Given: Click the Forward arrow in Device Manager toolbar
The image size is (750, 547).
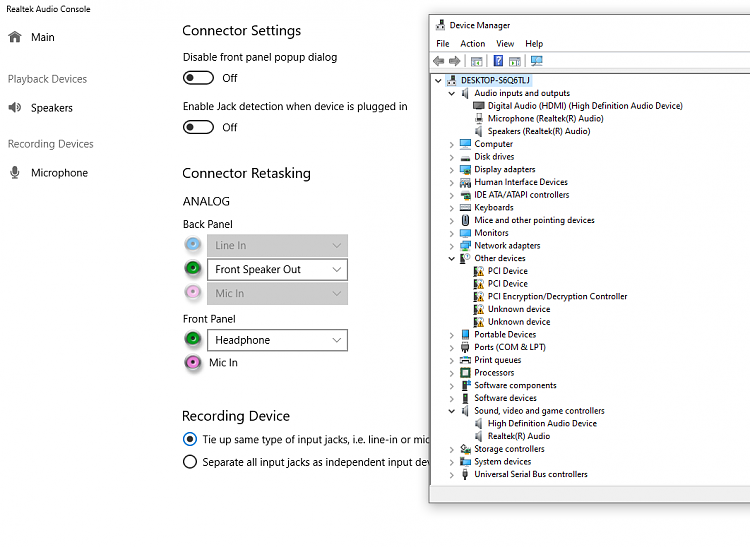Looking at the screenshot, I should pyautogui.click(x=455, y=61).
